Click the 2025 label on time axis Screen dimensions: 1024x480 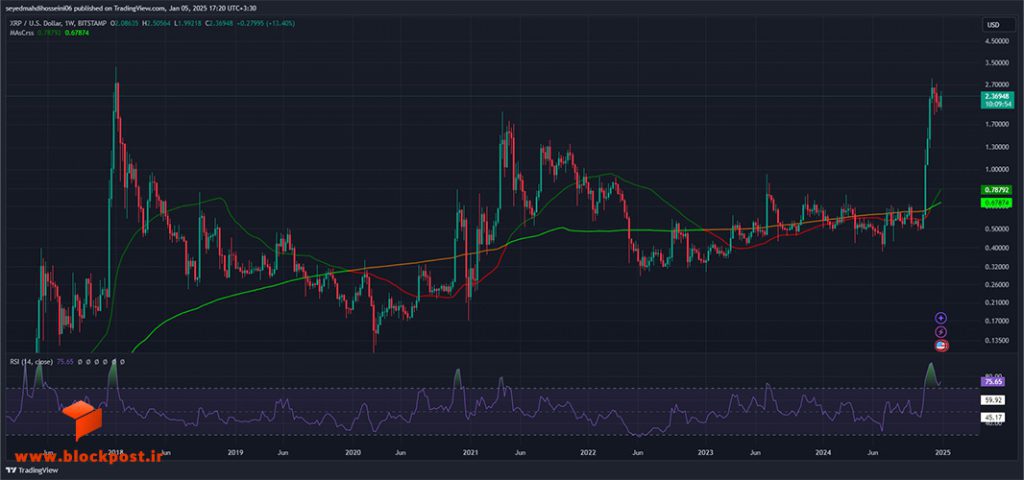pyautogui.click(x=942, y=452)
